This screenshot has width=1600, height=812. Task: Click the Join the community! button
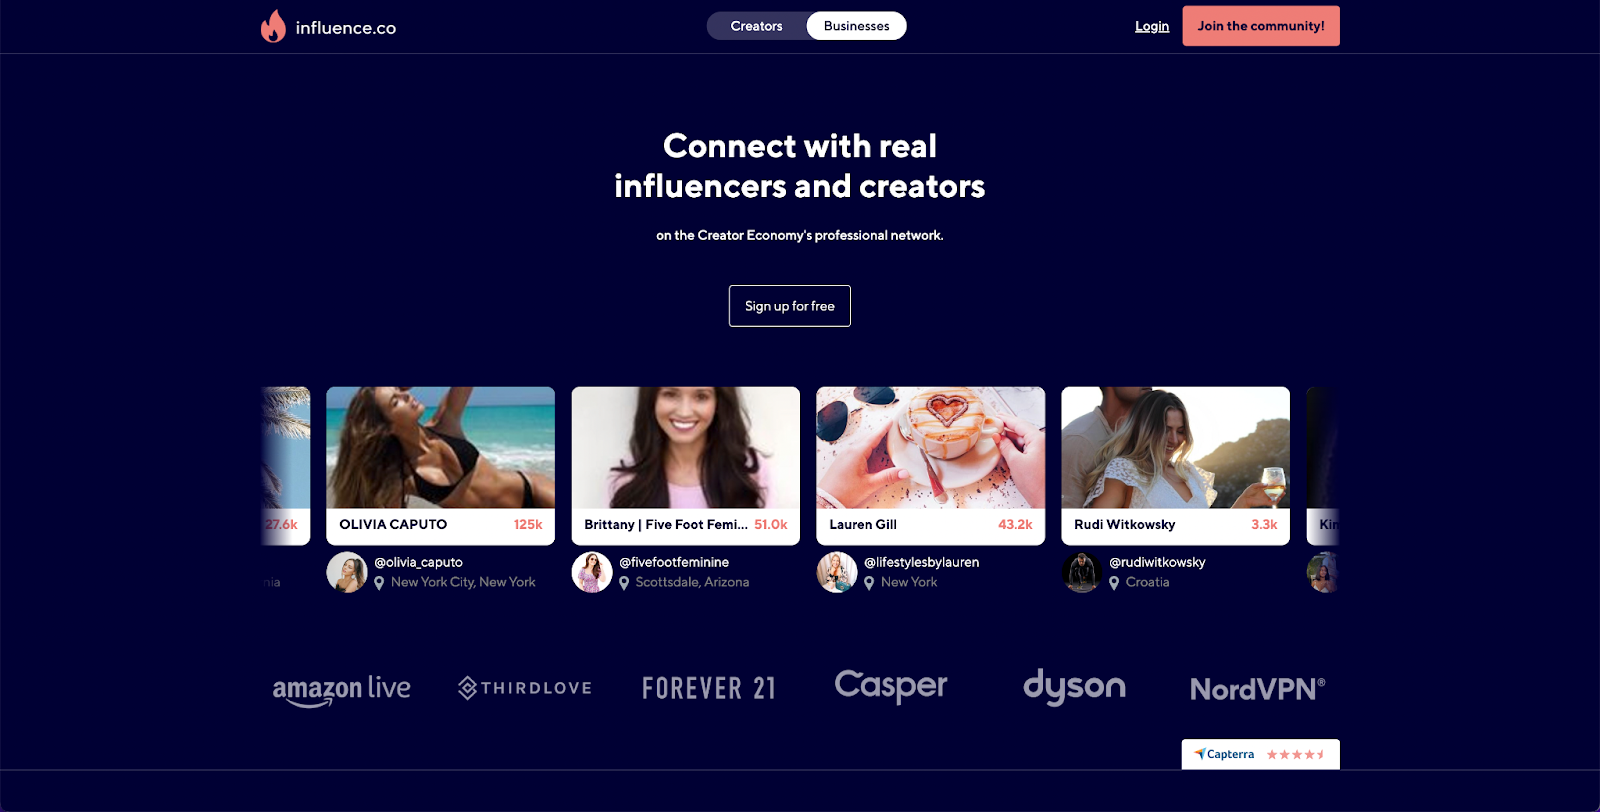pos(1261,26)
